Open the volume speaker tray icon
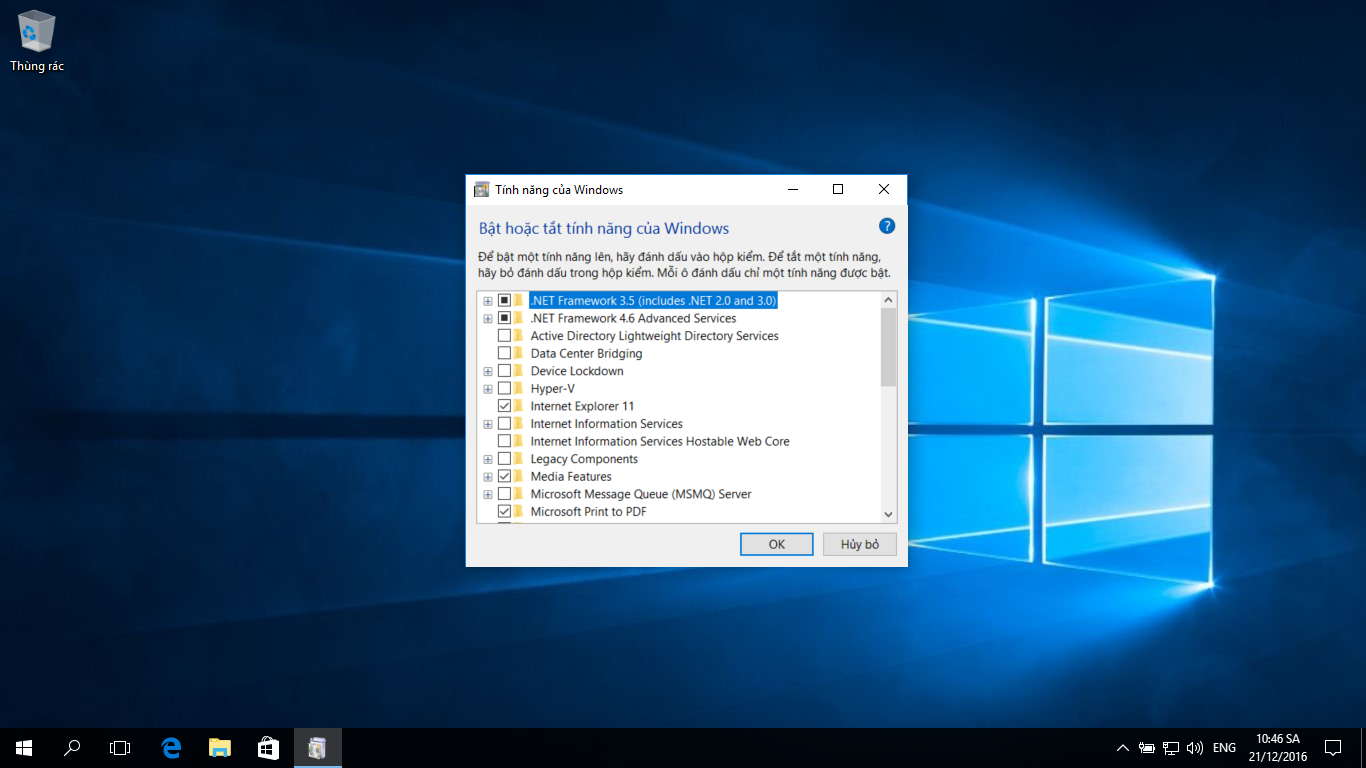 coord(1194,747)
